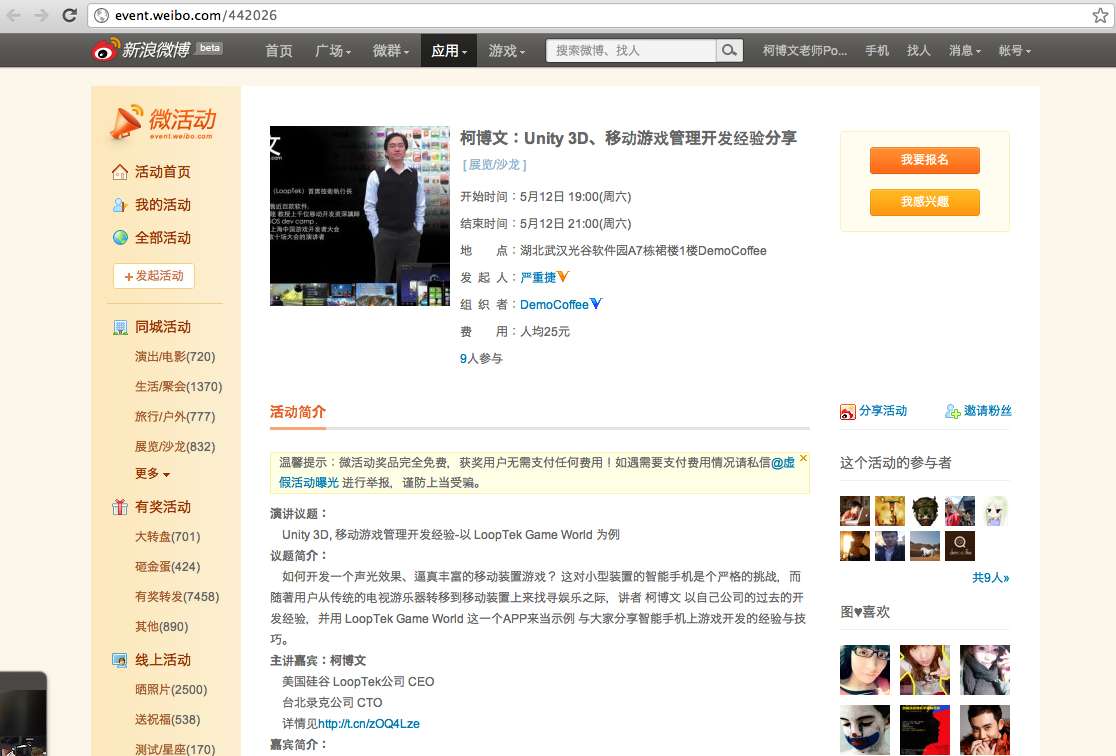Click the event poster image of 柯博文

pyautogui.click(x=359, y=216)
